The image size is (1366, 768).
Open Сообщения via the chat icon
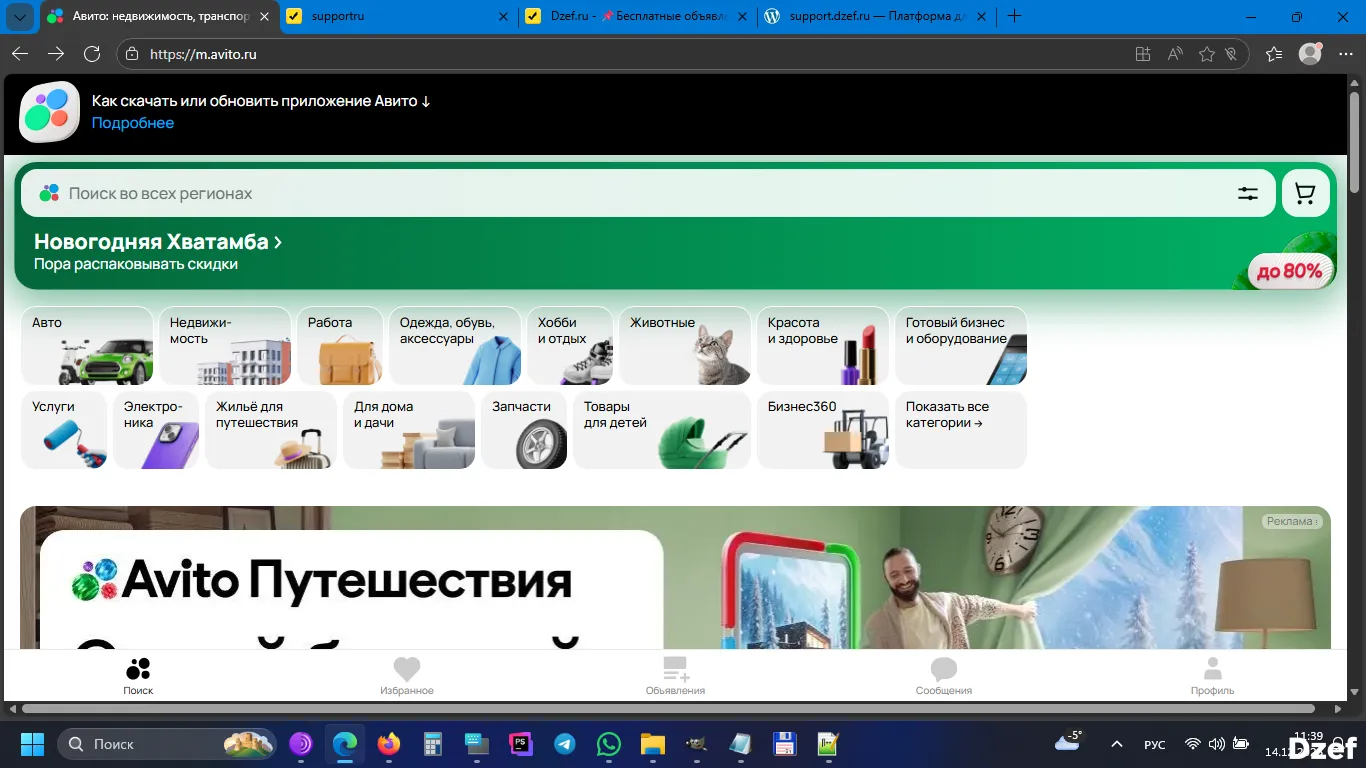click(942, 670)
